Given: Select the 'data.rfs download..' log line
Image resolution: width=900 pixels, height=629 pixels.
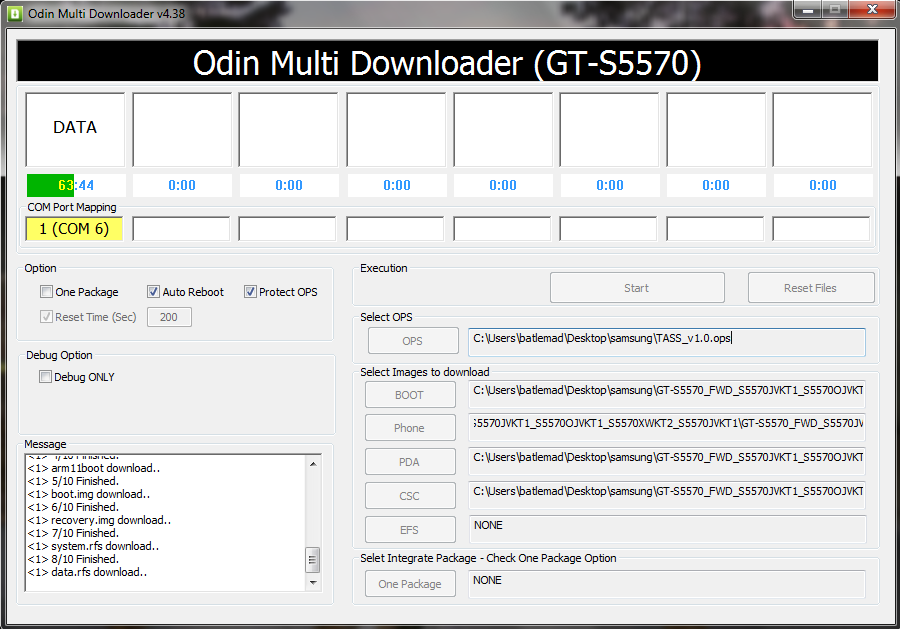Looking at the screenshot, I should 87,572.
